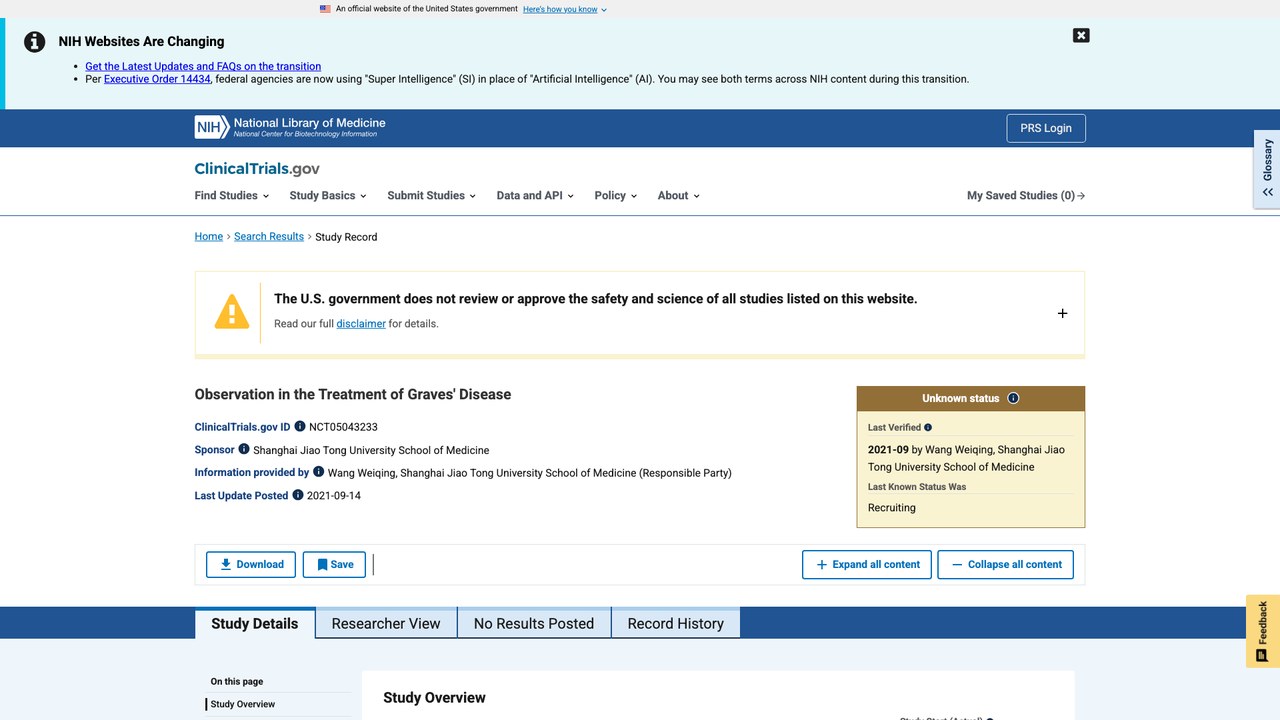Open the Glossary side panel

[1267, 169]
